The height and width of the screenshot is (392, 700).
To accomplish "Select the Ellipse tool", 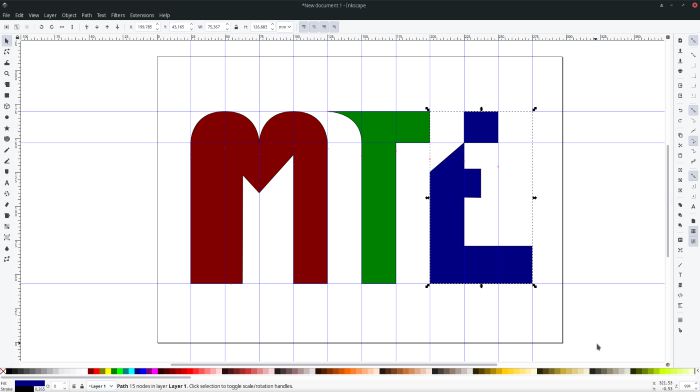I will [7, 117].
